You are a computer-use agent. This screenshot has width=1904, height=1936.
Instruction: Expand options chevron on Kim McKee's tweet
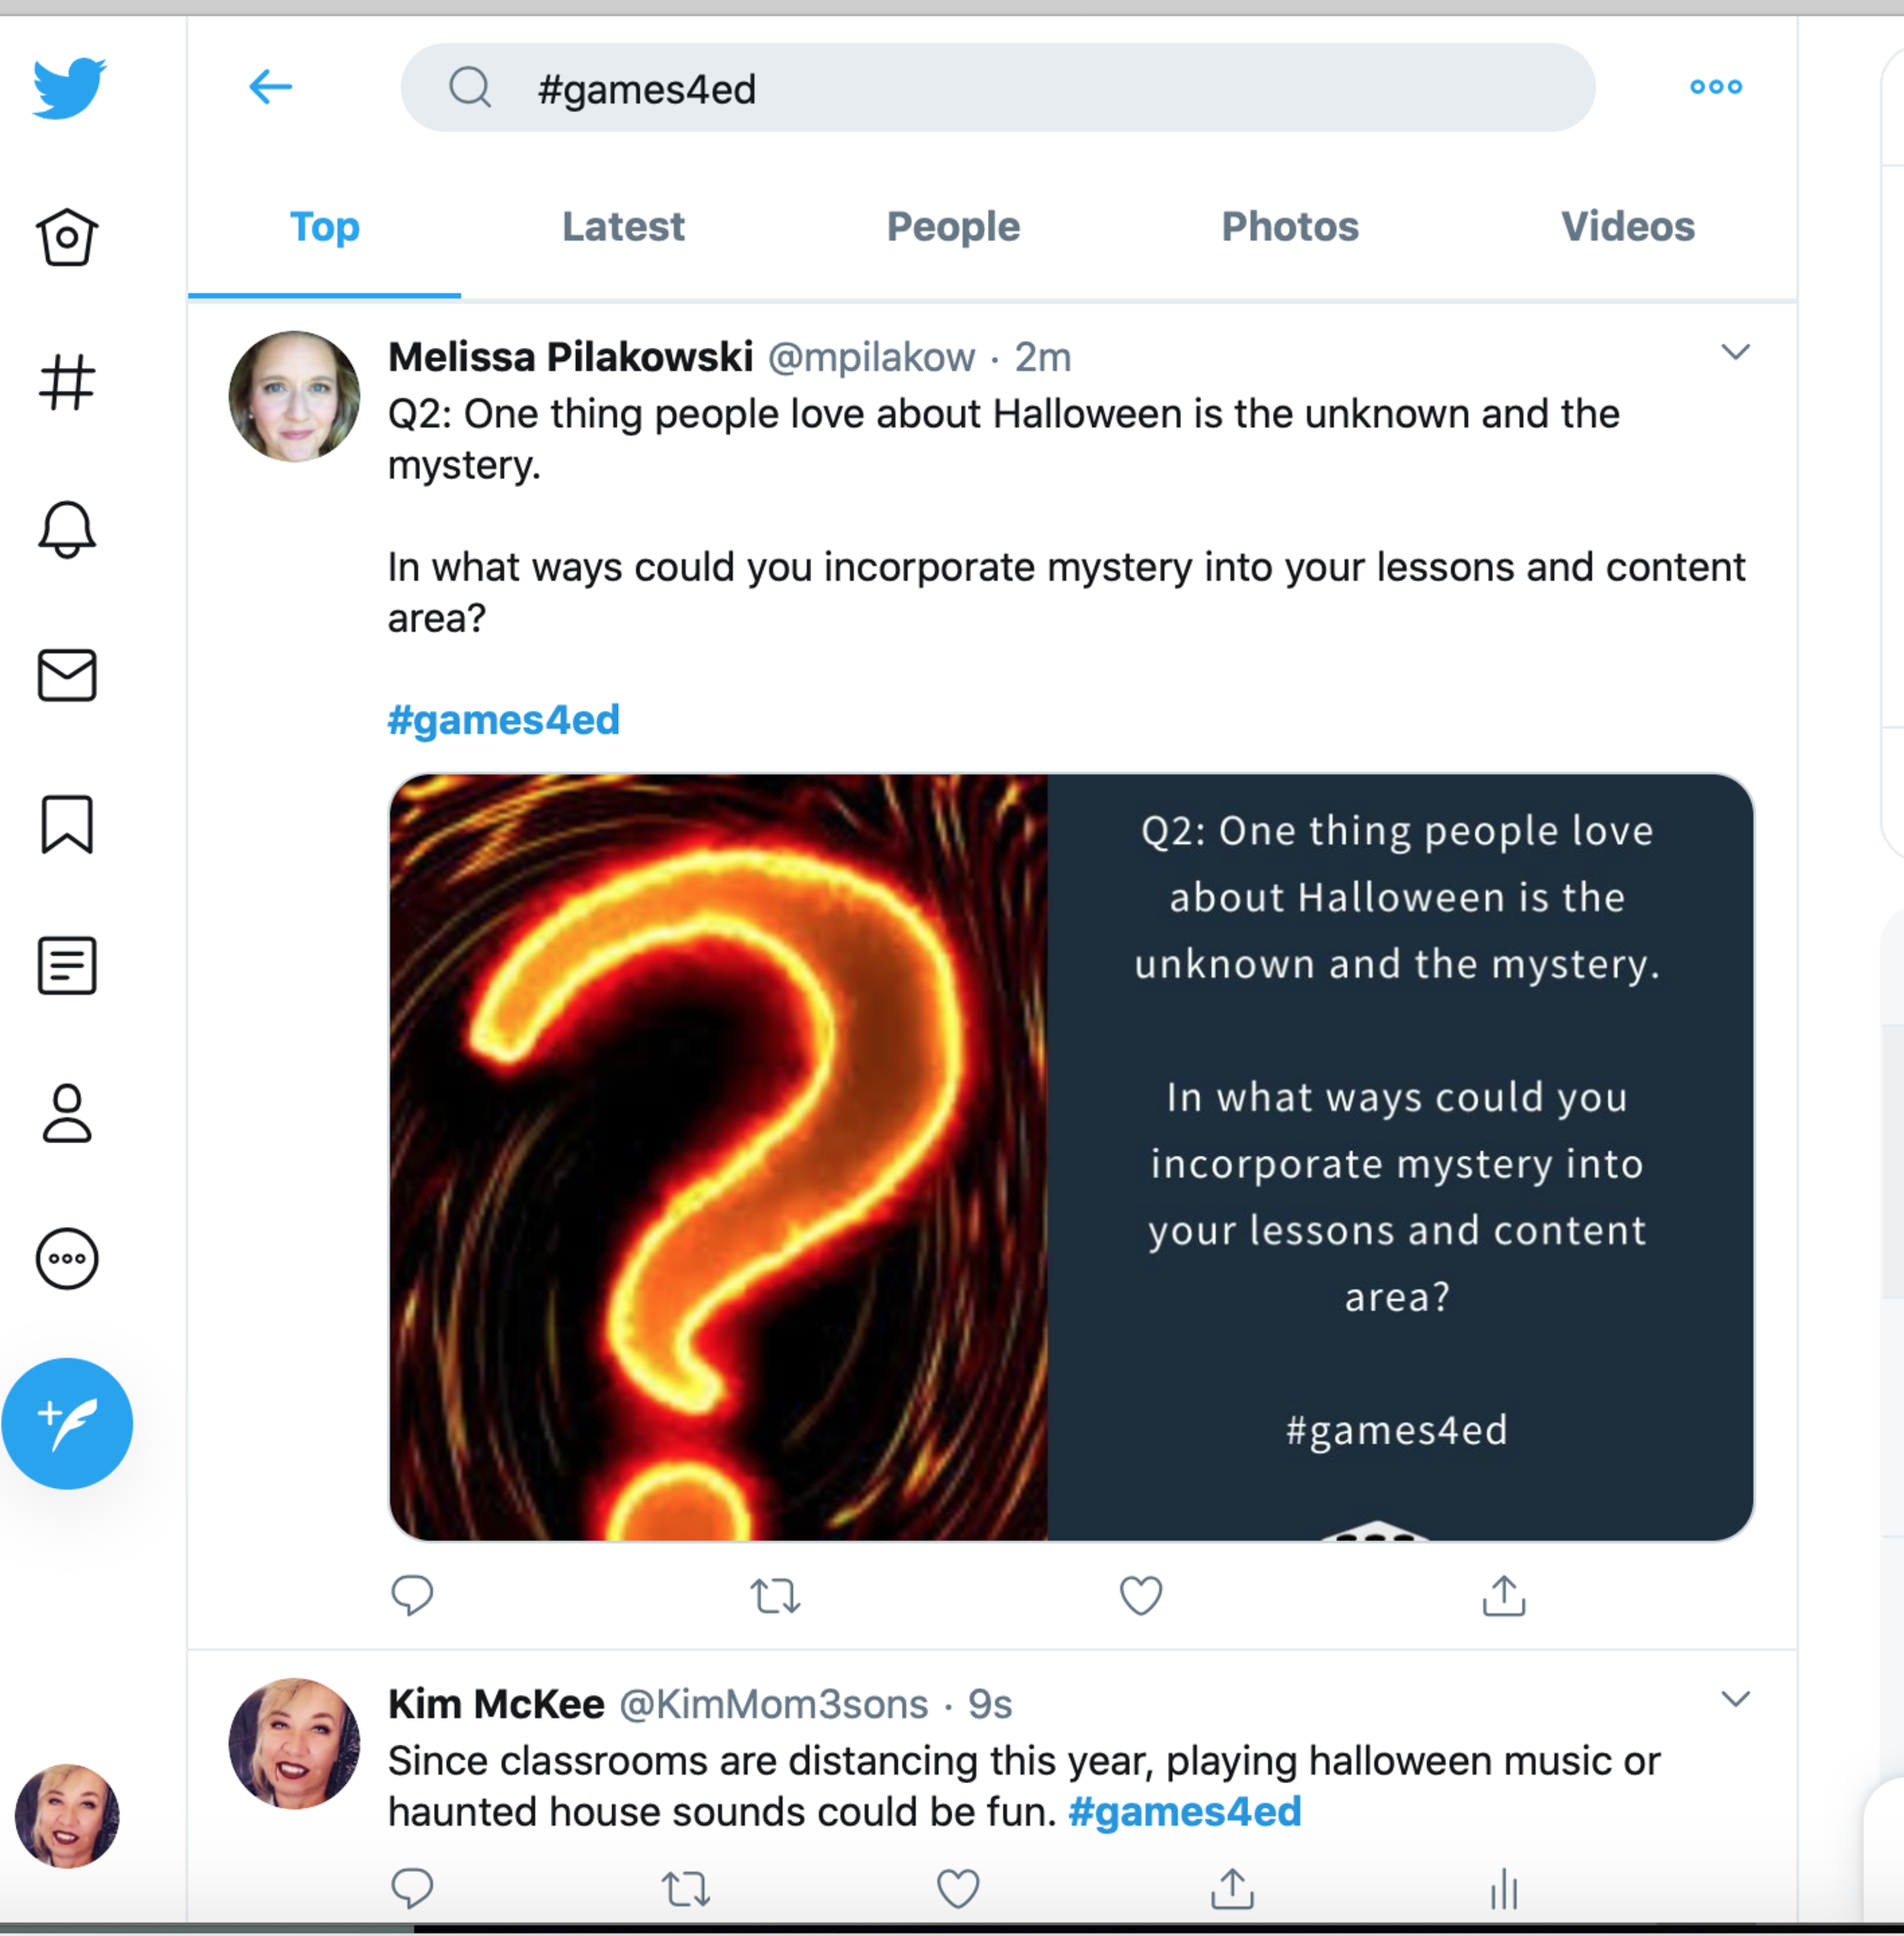1735,1699
